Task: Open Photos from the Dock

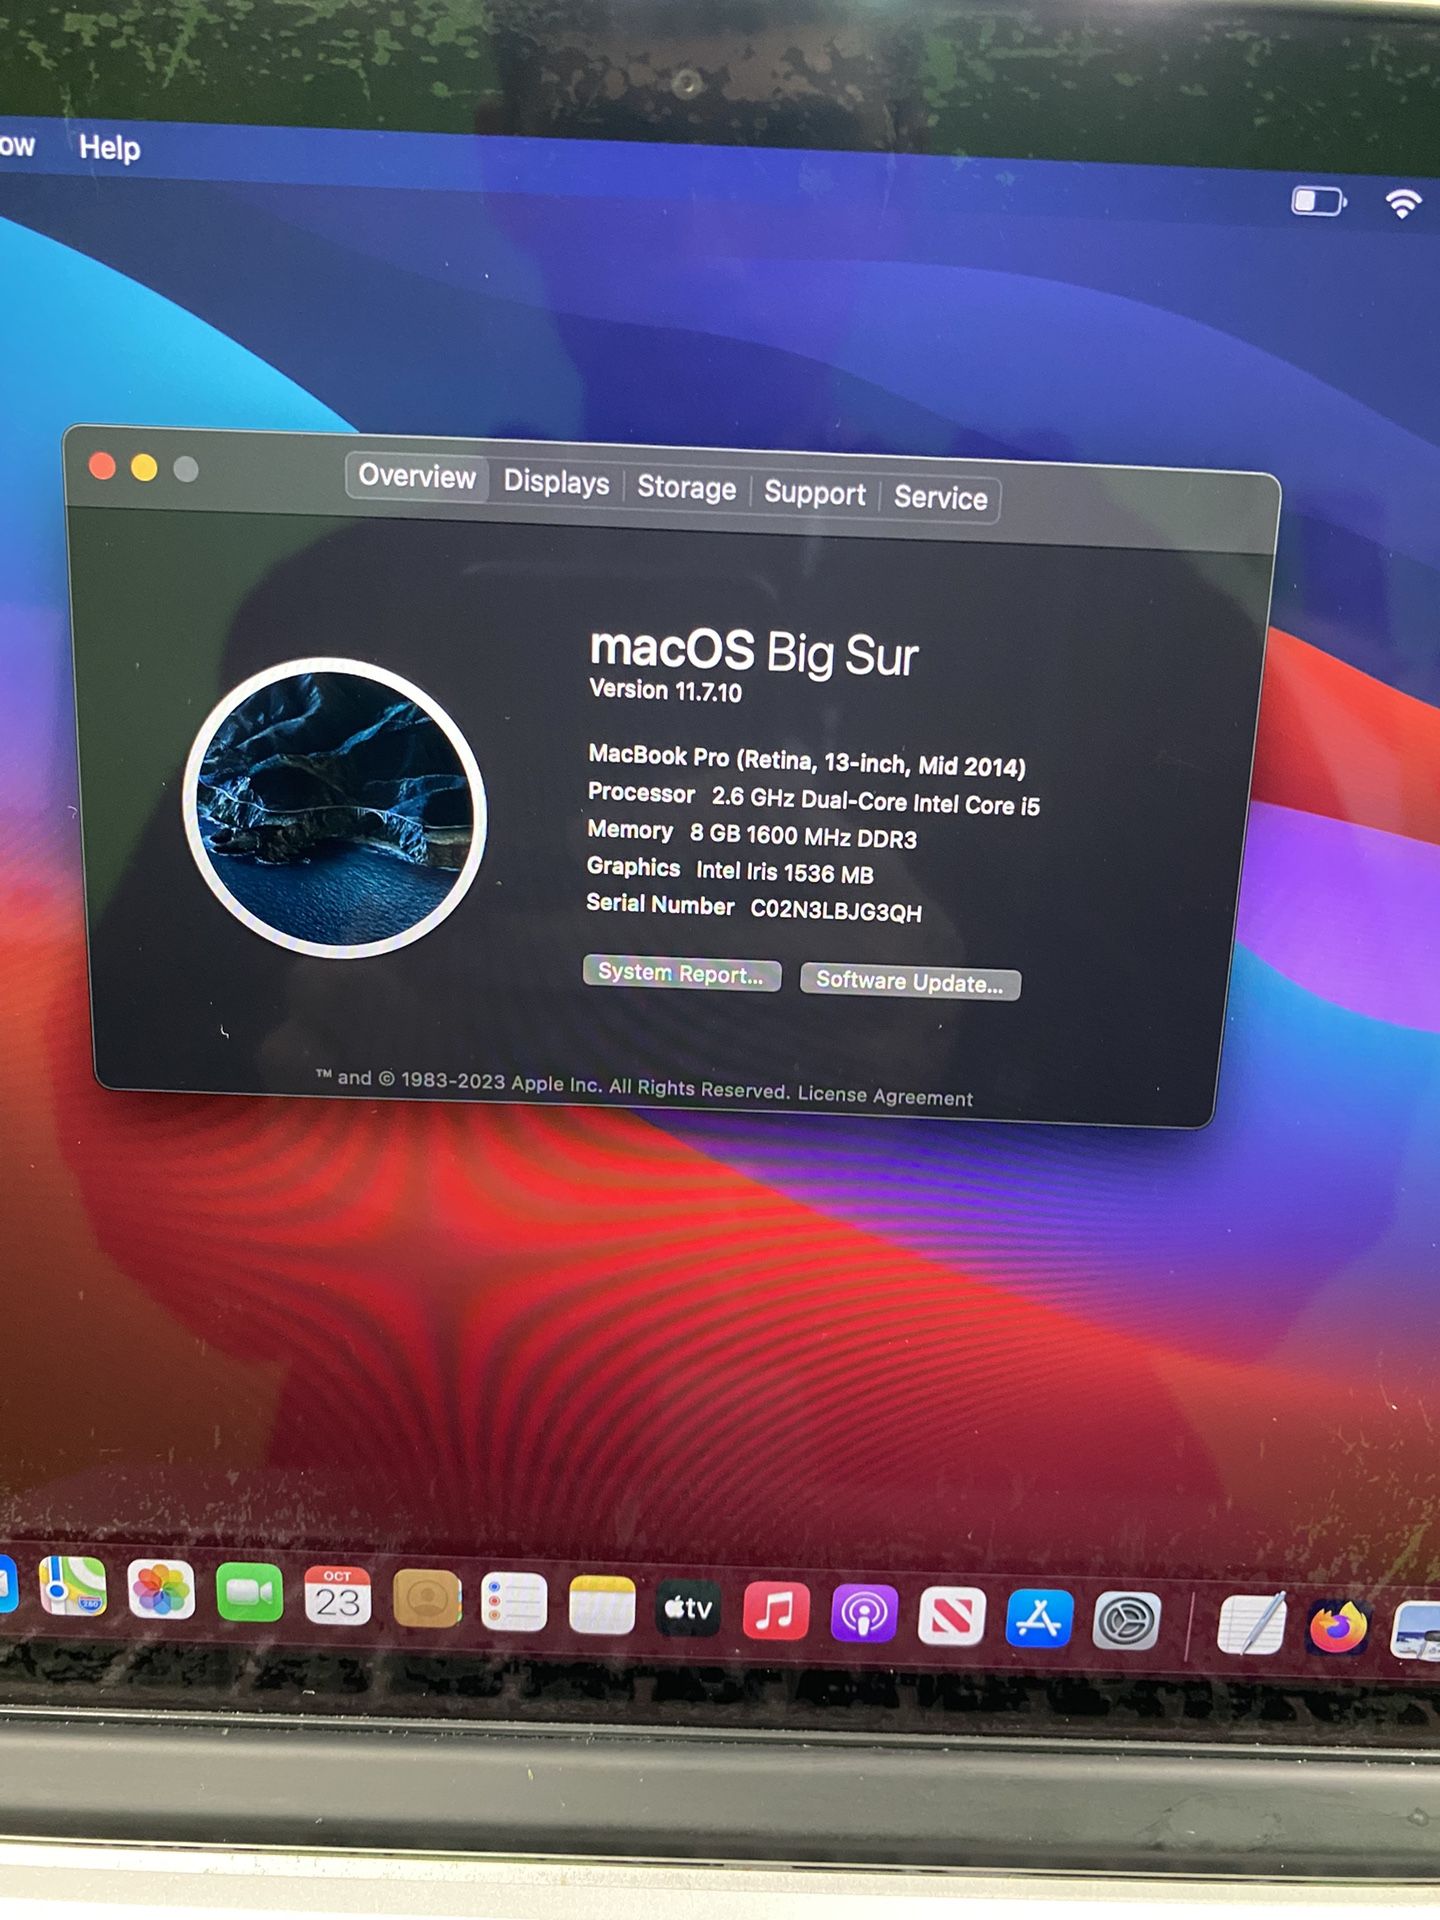Action: coord(161,1590)
